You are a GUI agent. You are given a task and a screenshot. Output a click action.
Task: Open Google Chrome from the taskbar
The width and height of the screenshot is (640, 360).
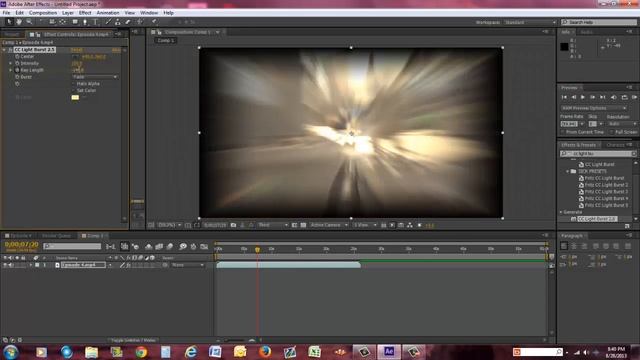(x=141, y=351)
